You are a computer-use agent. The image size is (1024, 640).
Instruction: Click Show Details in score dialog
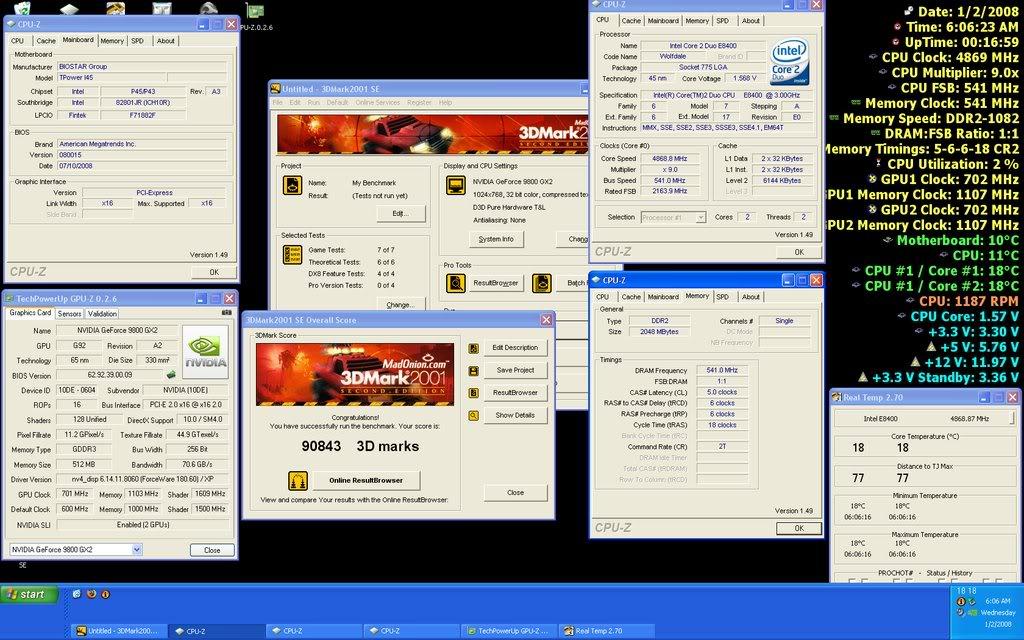[x=515, y=415]
